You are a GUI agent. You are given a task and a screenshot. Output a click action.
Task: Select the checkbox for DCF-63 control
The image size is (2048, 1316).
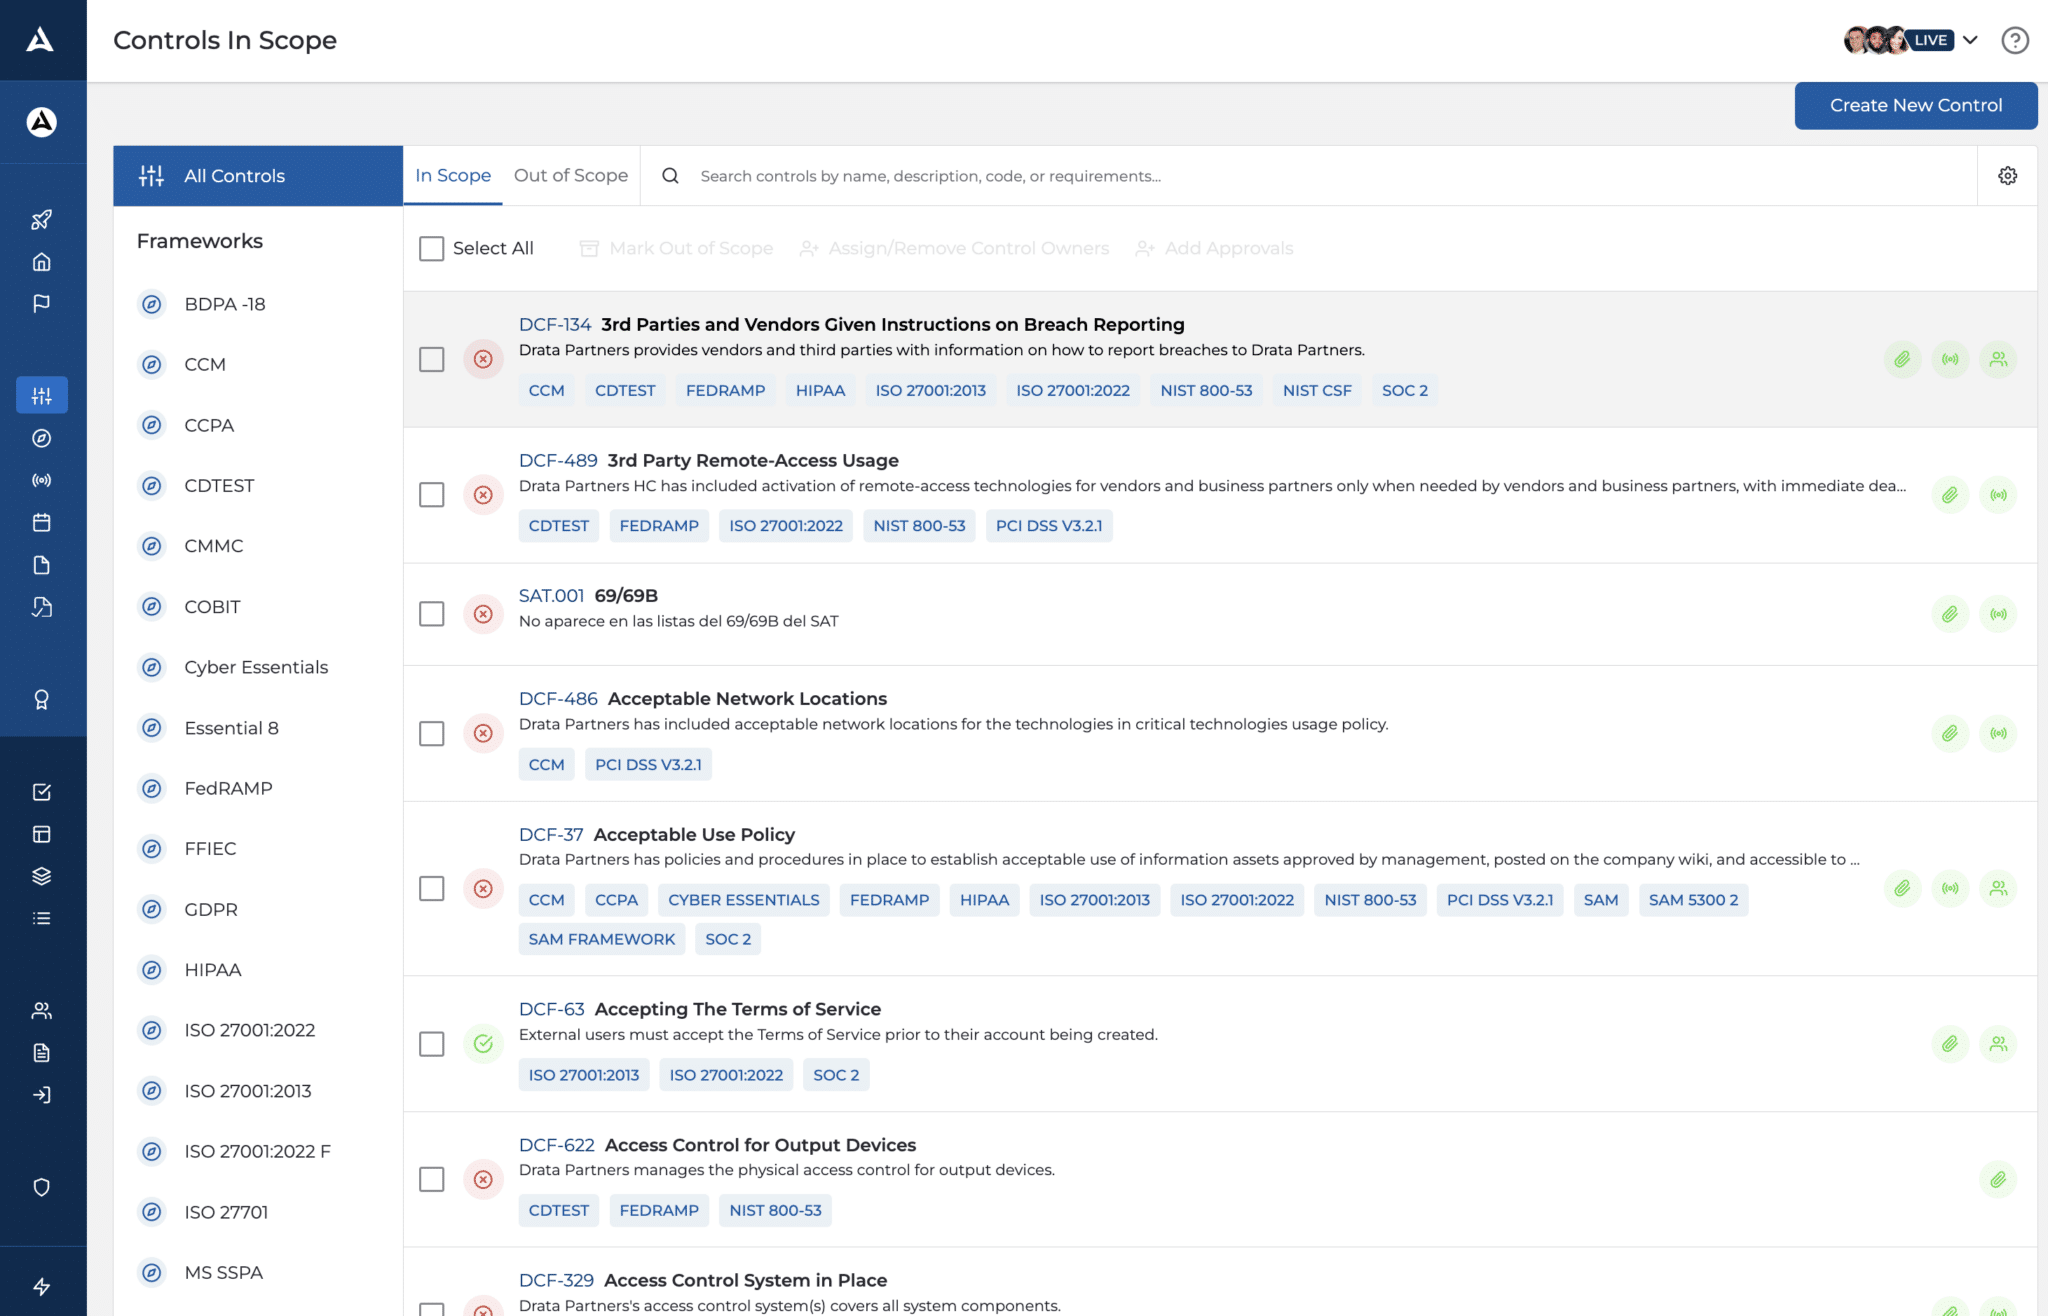(431, 1044)
